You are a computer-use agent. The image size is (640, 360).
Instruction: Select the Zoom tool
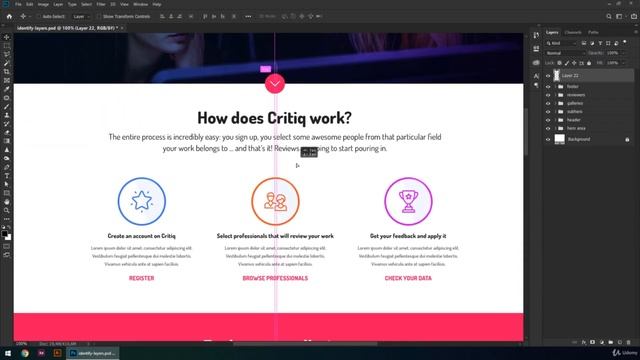click(x=7, y=210)
